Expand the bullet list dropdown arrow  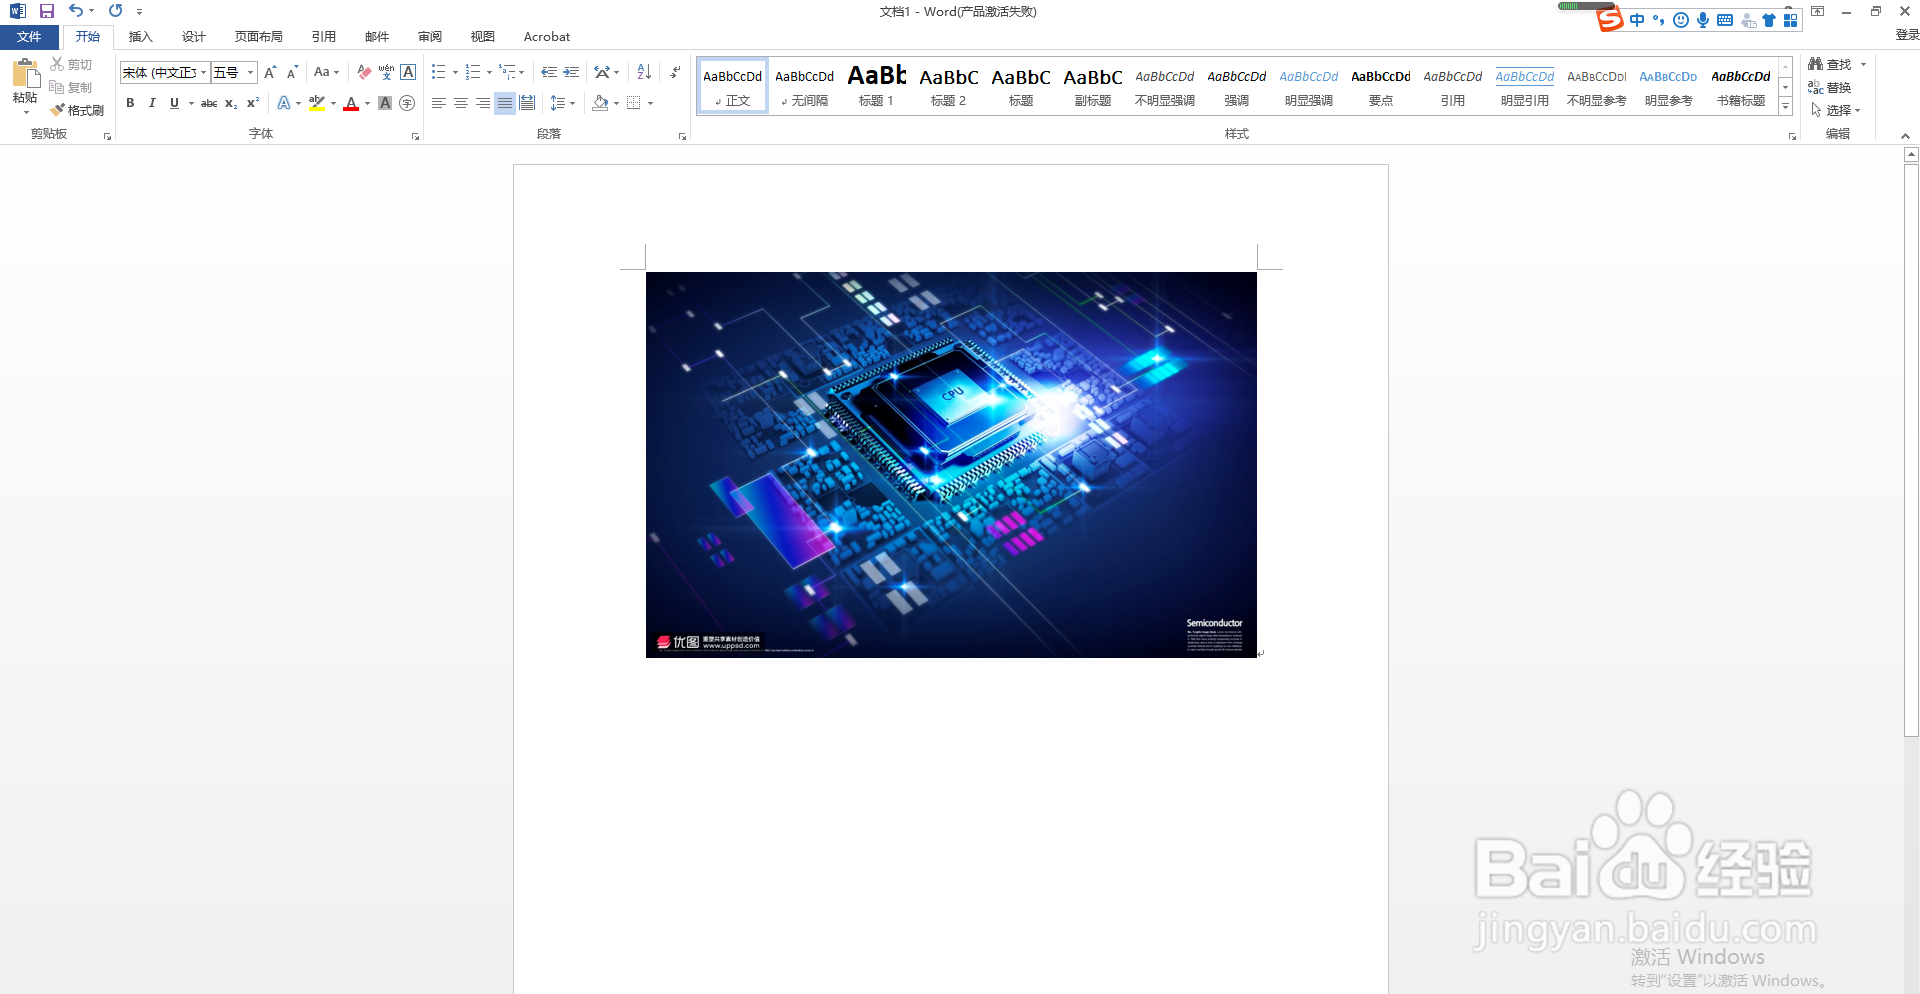pos(455,72)
